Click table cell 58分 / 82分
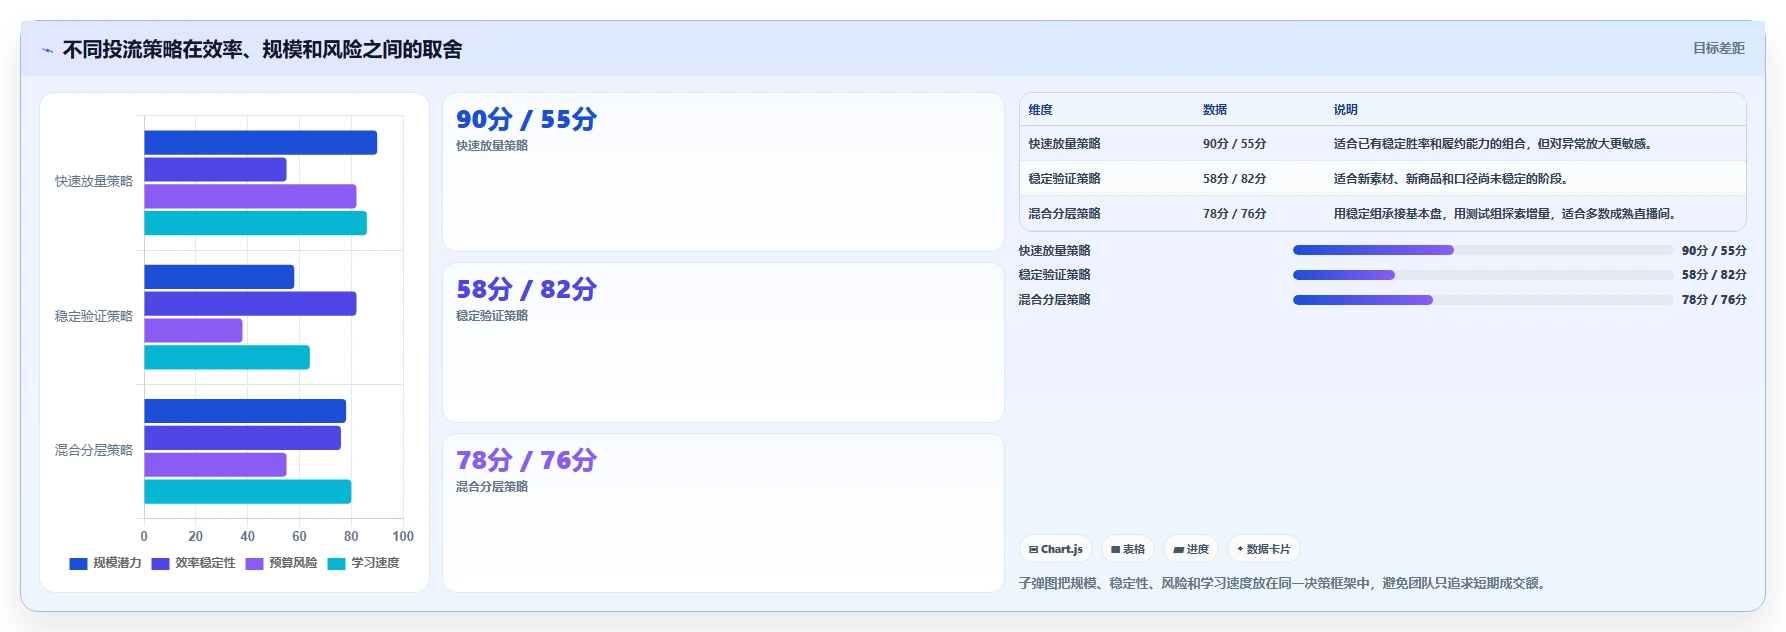The height and width of the screenshot is (632, 1786). coord(1234,179)
